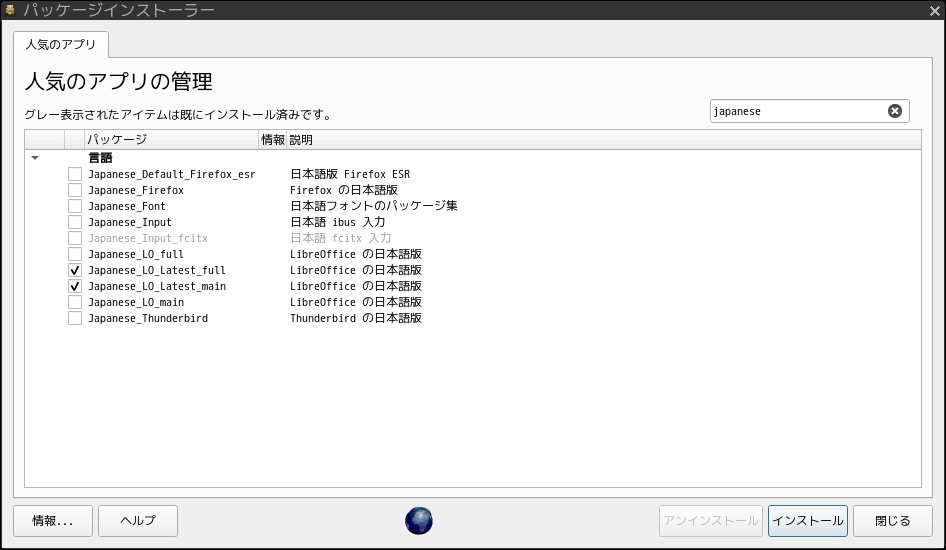This screenshot has width=946, height=550.
Task: Click the アンインストール button
Action: tap(711, 520)
